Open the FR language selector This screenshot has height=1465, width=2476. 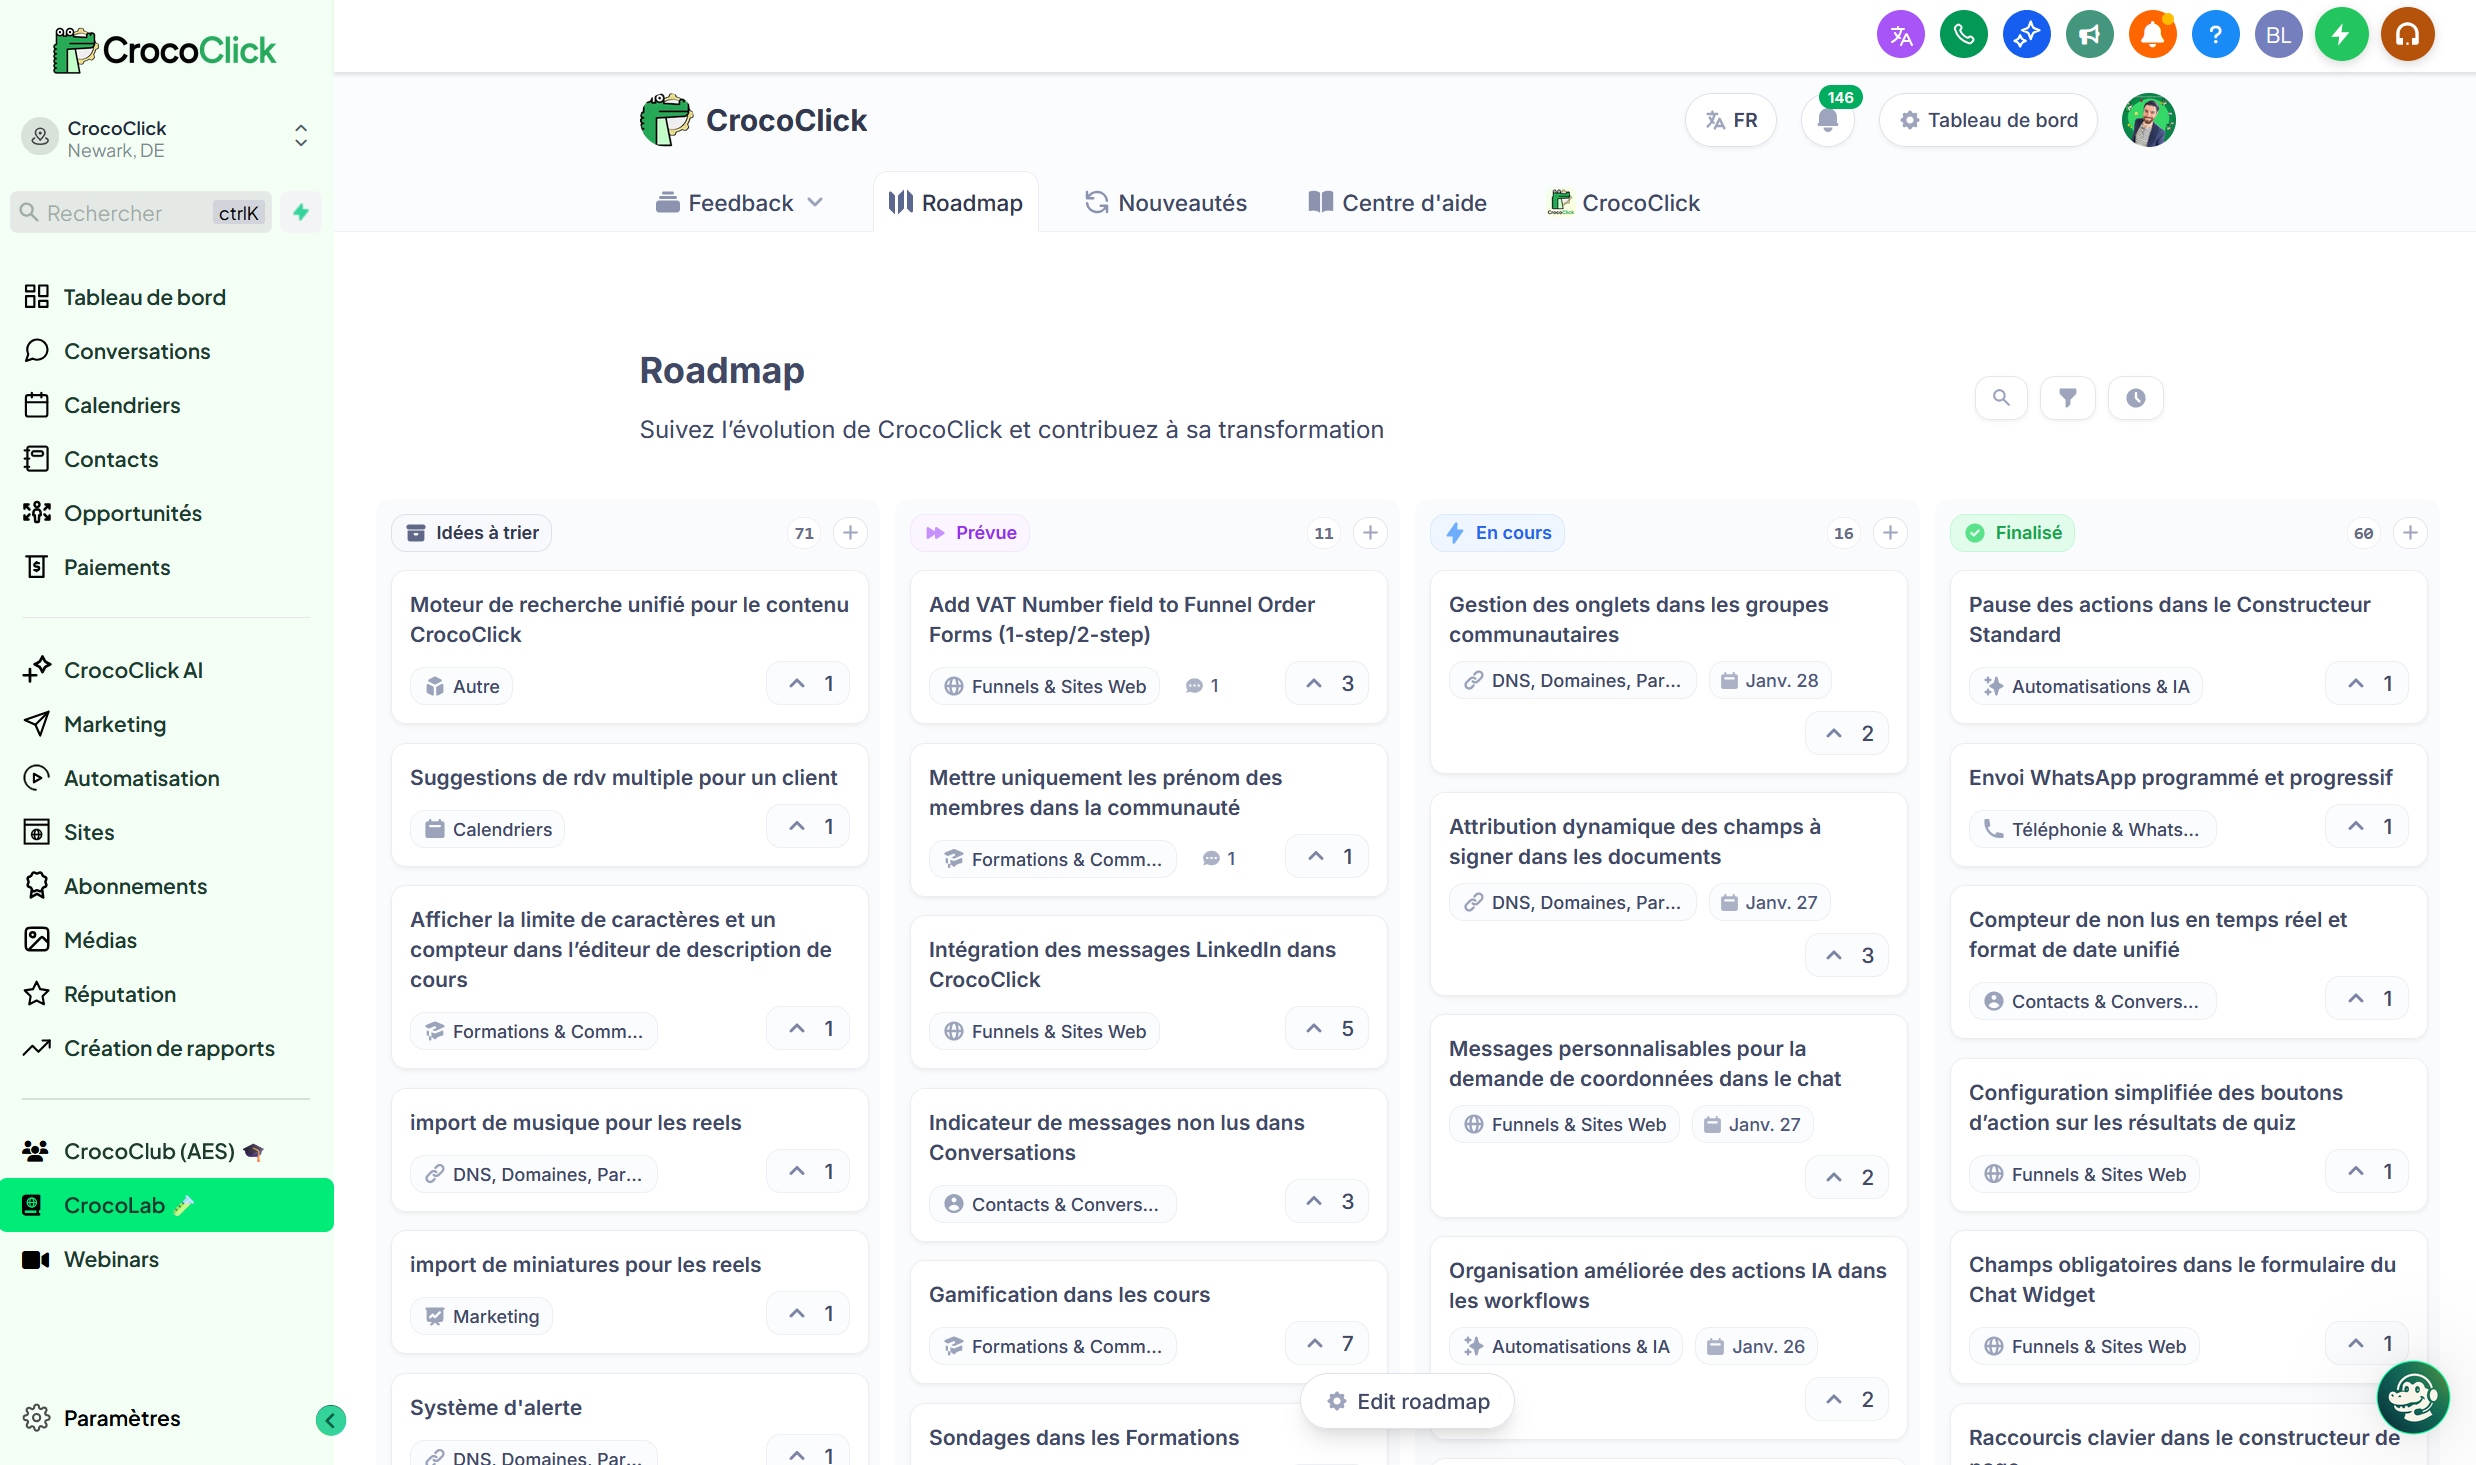point(1731,120)
